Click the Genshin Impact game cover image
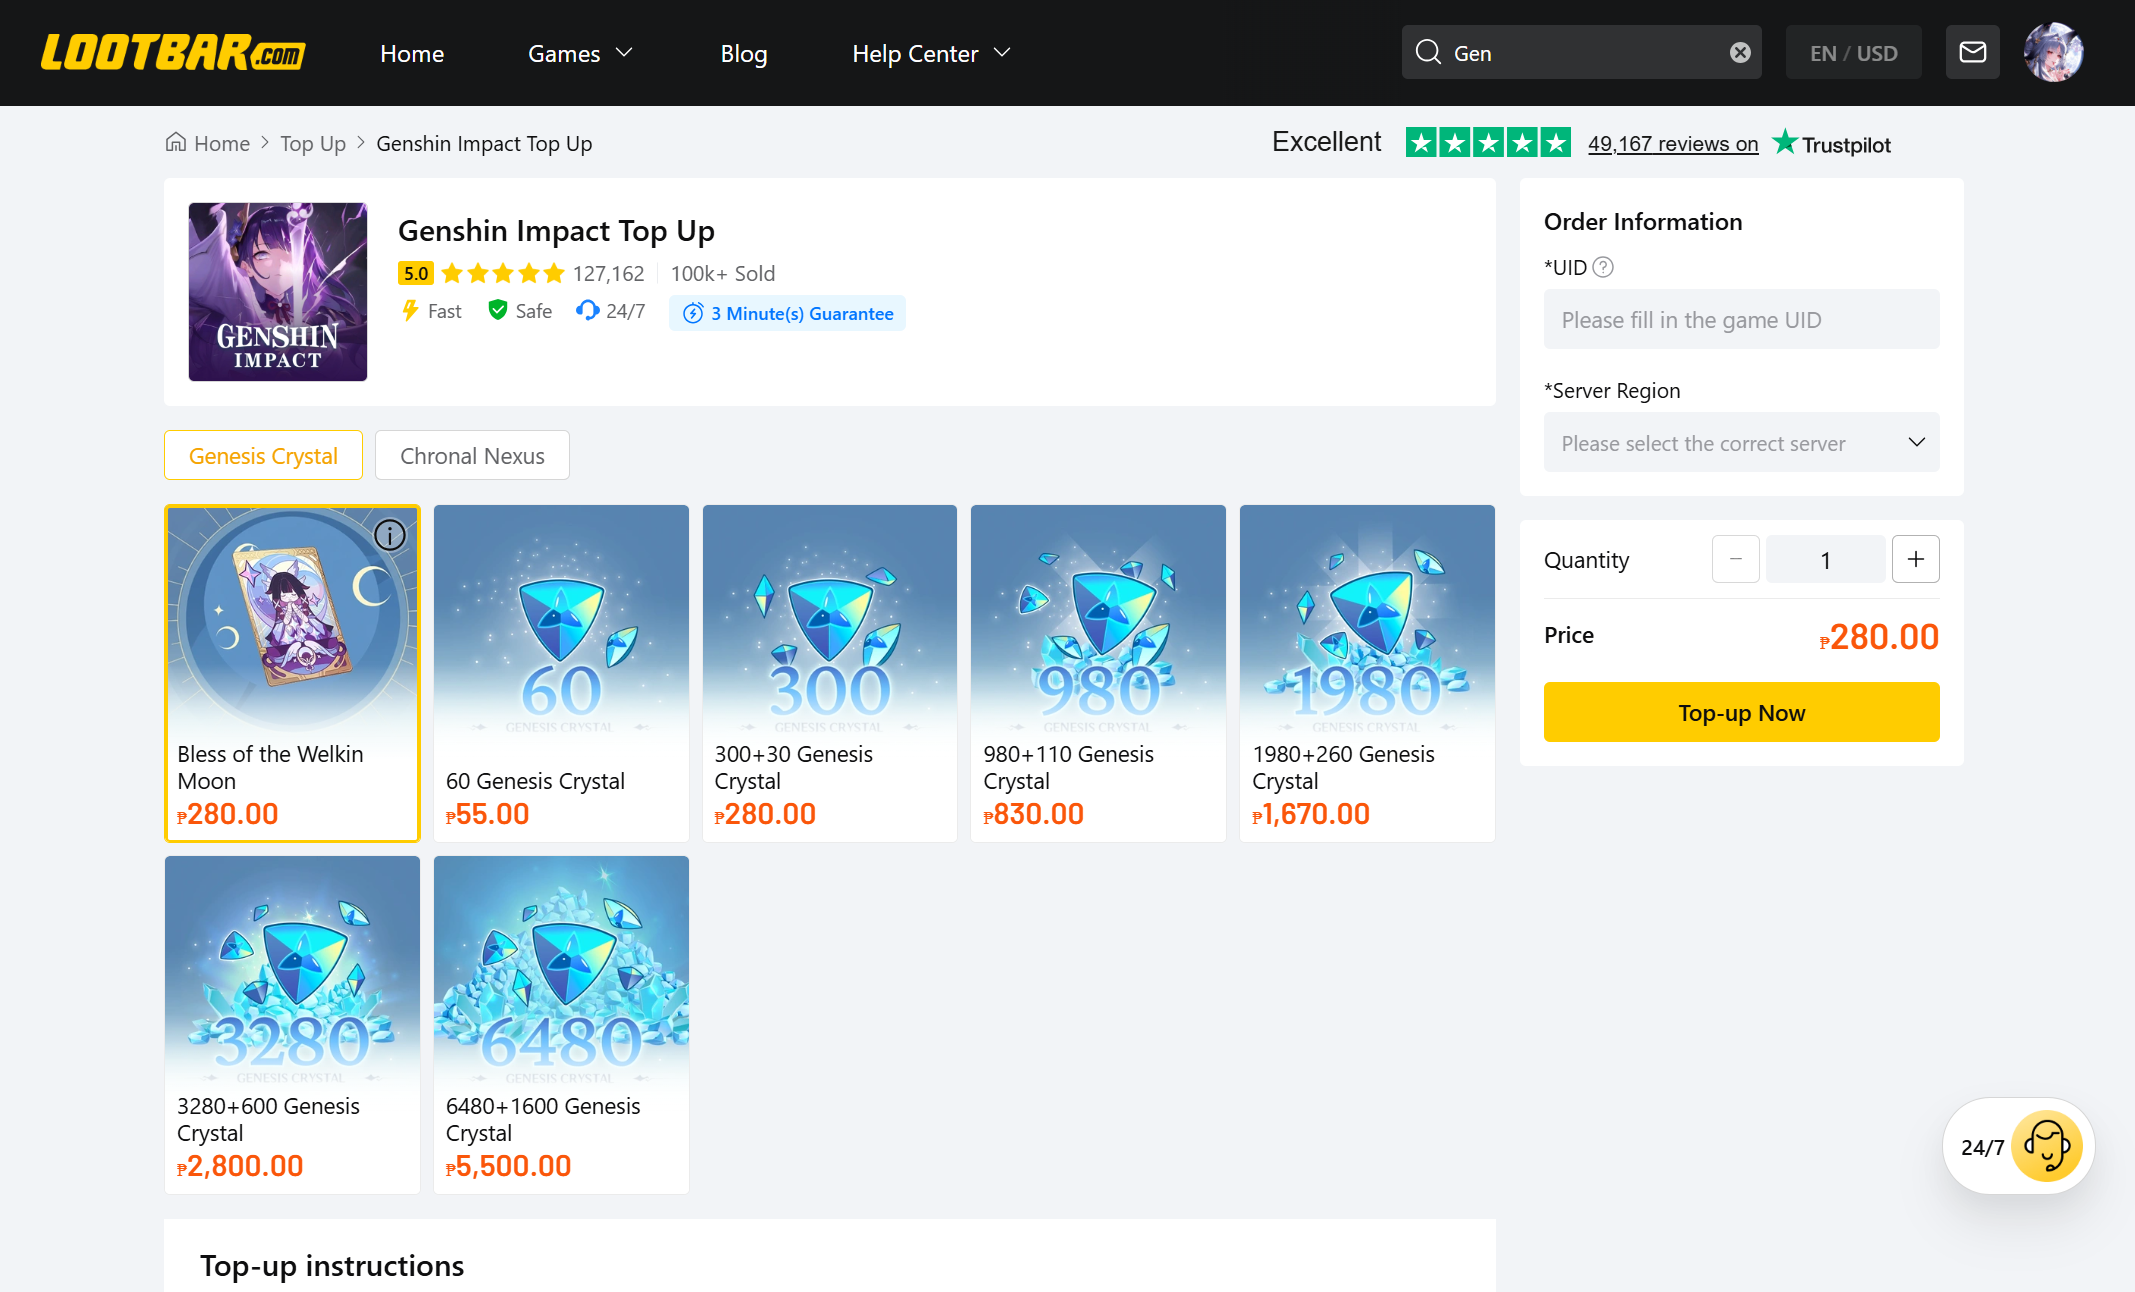This screenshot has width=2135, height=1292. (278, 292)
